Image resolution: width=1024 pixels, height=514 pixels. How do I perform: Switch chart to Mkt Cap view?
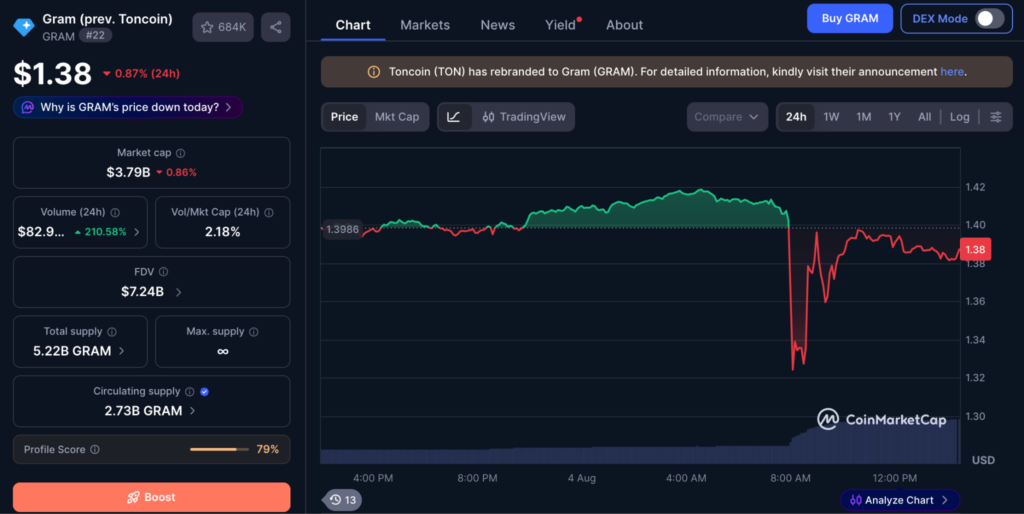pyautogui.click(x=396, y=117)
